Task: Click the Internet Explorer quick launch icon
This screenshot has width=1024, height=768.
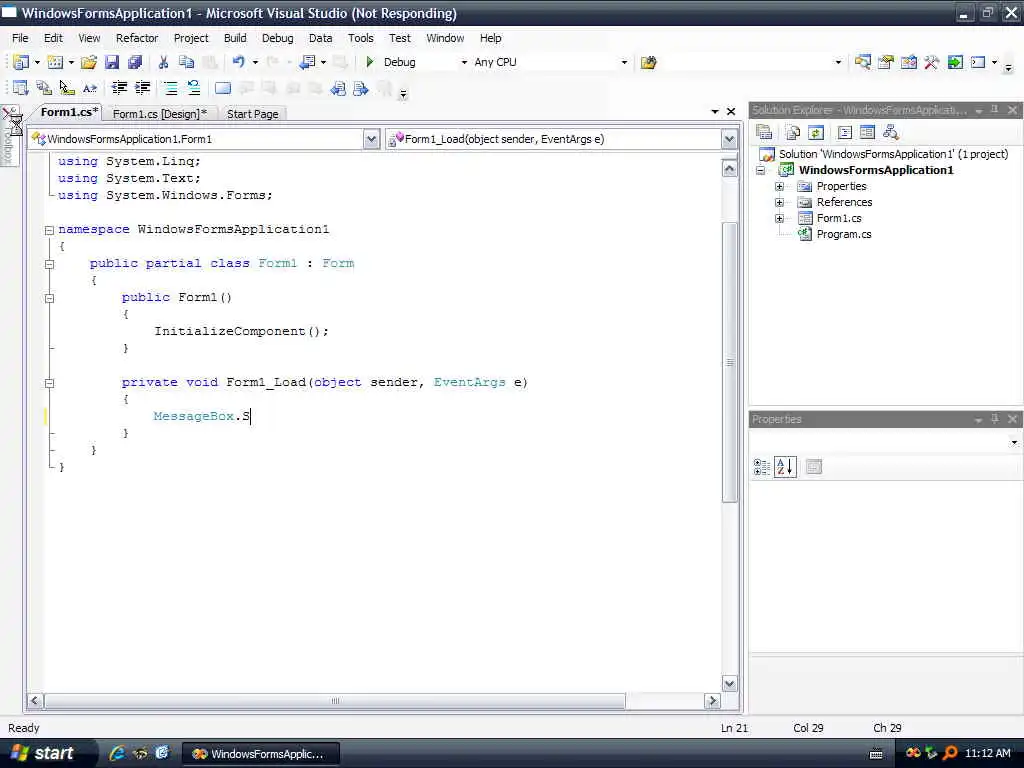Action: [x=117, y=754]
